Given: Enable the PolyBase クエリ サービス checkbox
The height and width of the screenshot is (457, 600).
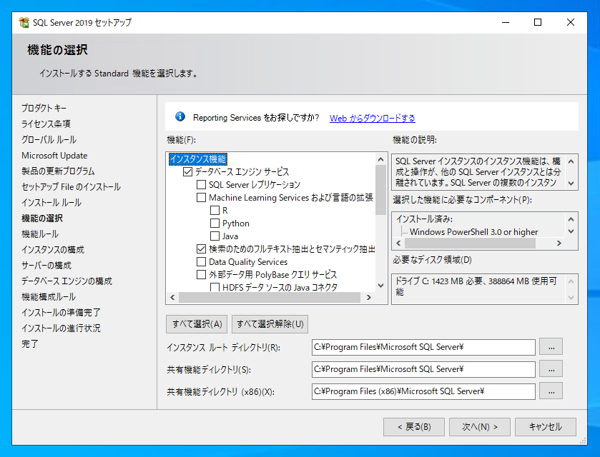Looking at the screenshot, I should pos(201,275).
